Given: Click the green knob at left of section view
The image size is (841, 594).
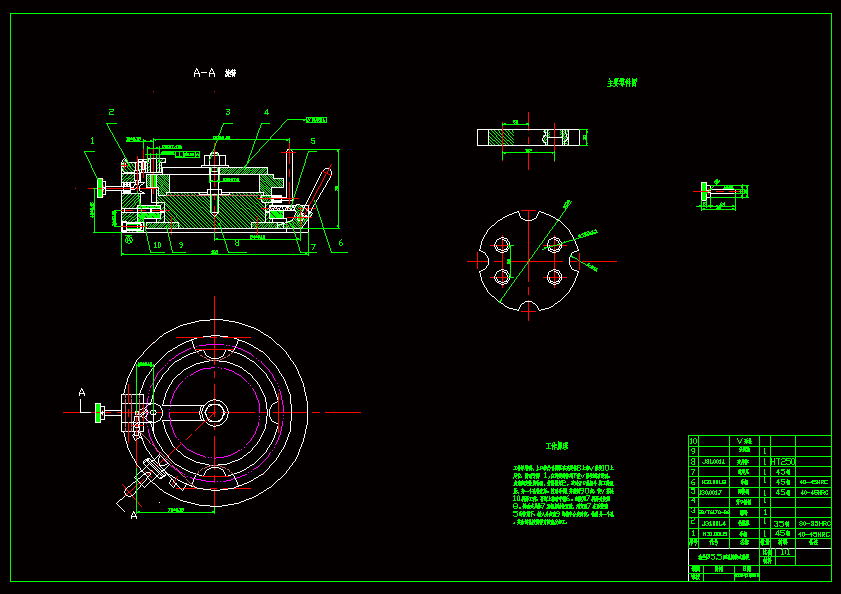Looking at the screenshot, I should tap(101, 186).
